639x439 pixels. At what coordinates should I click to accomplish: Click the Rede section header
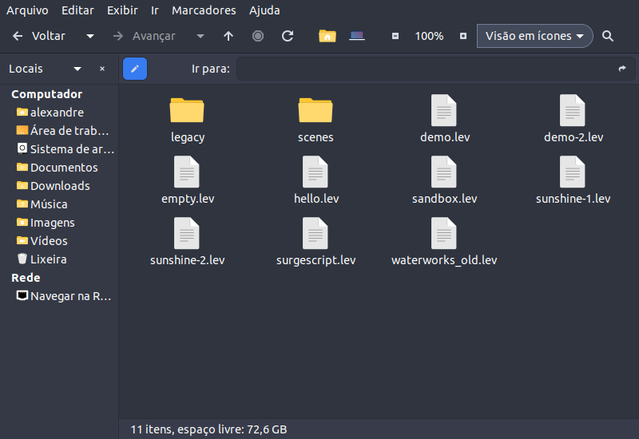click(26, 278)
